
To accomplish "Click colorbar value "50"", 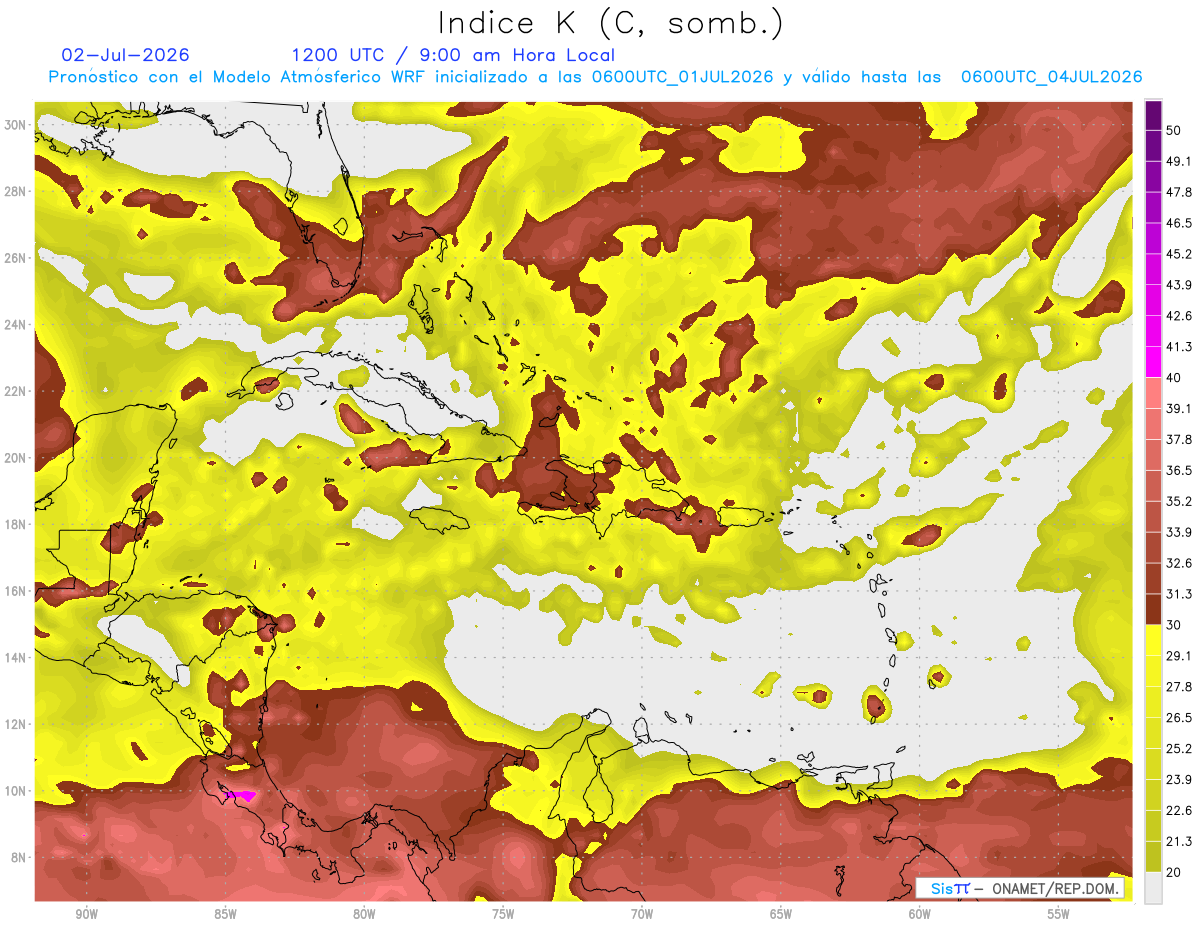I will click(x=1174, y=130).
